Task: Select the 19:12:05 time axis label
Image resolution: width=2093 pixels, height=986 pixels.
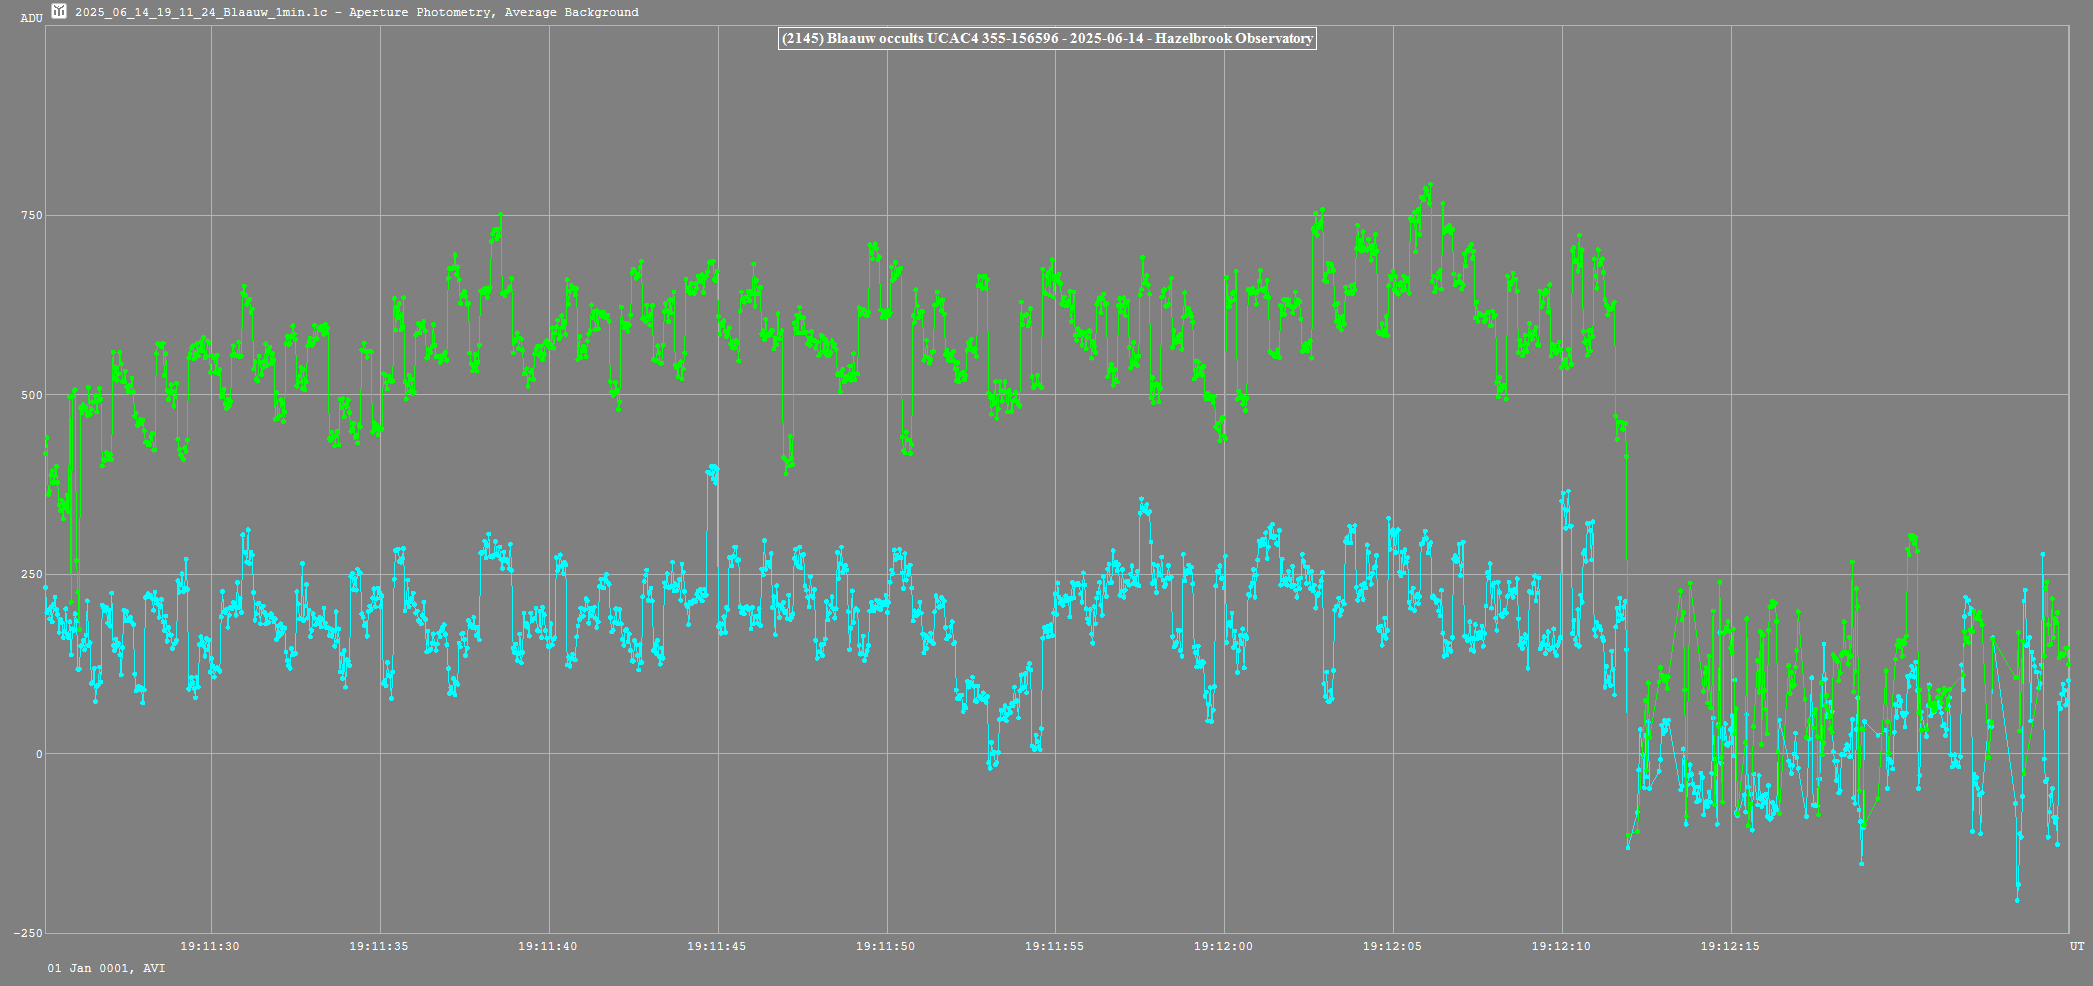Action: click(x=1393, y=946)
